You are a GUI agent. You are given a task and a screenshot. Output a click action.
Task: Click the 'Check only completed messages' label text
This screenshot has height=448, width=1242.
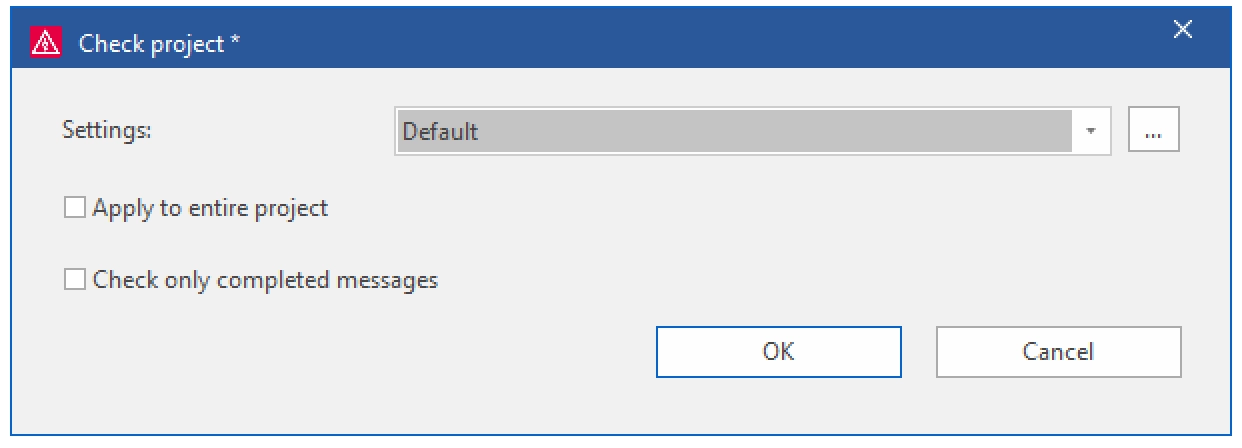[265, 280]
